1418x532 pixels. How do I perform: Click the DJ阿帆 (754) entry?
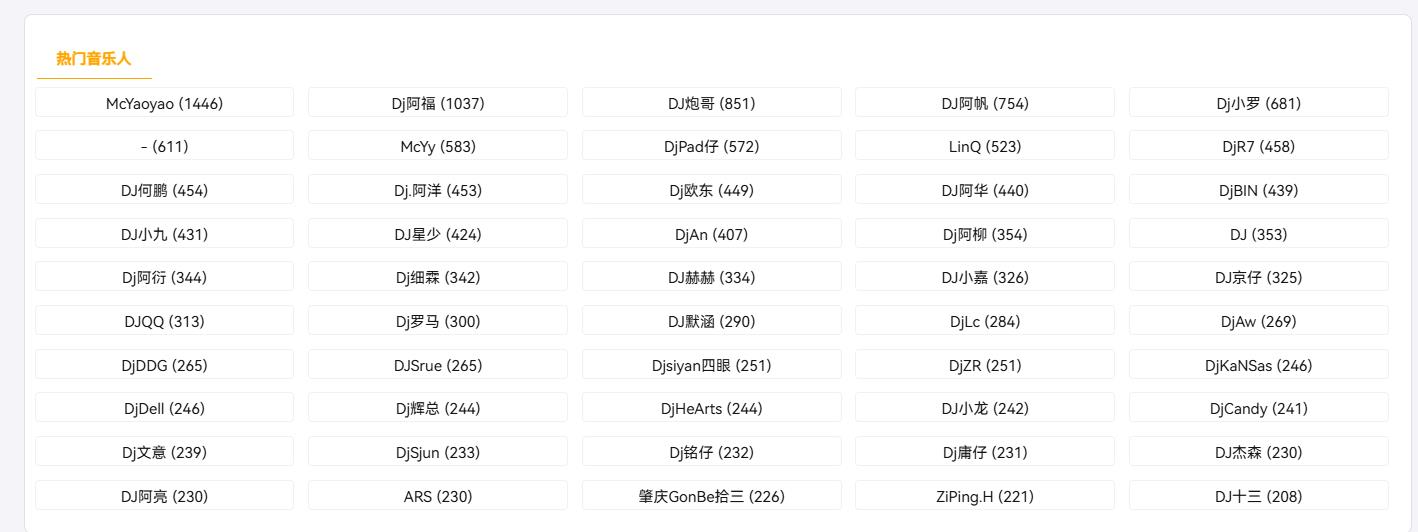pos(985,103)
